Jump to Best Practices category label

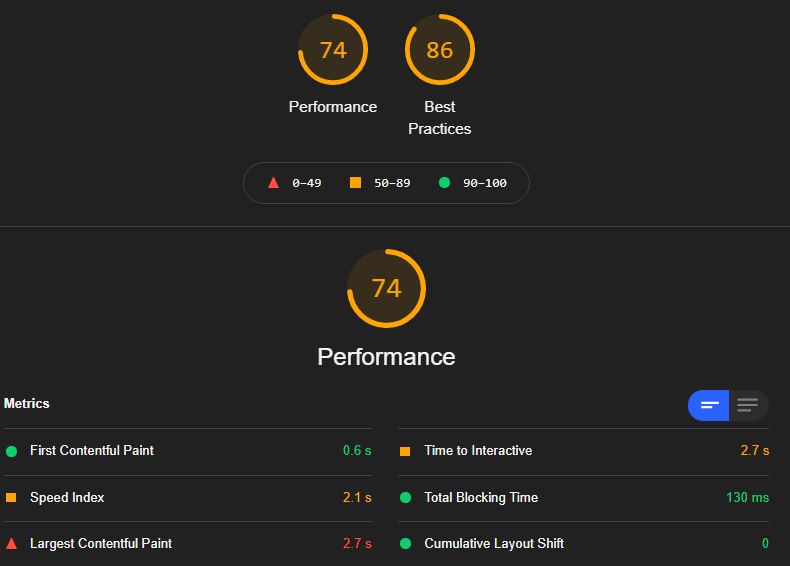[x=440, y=118]
